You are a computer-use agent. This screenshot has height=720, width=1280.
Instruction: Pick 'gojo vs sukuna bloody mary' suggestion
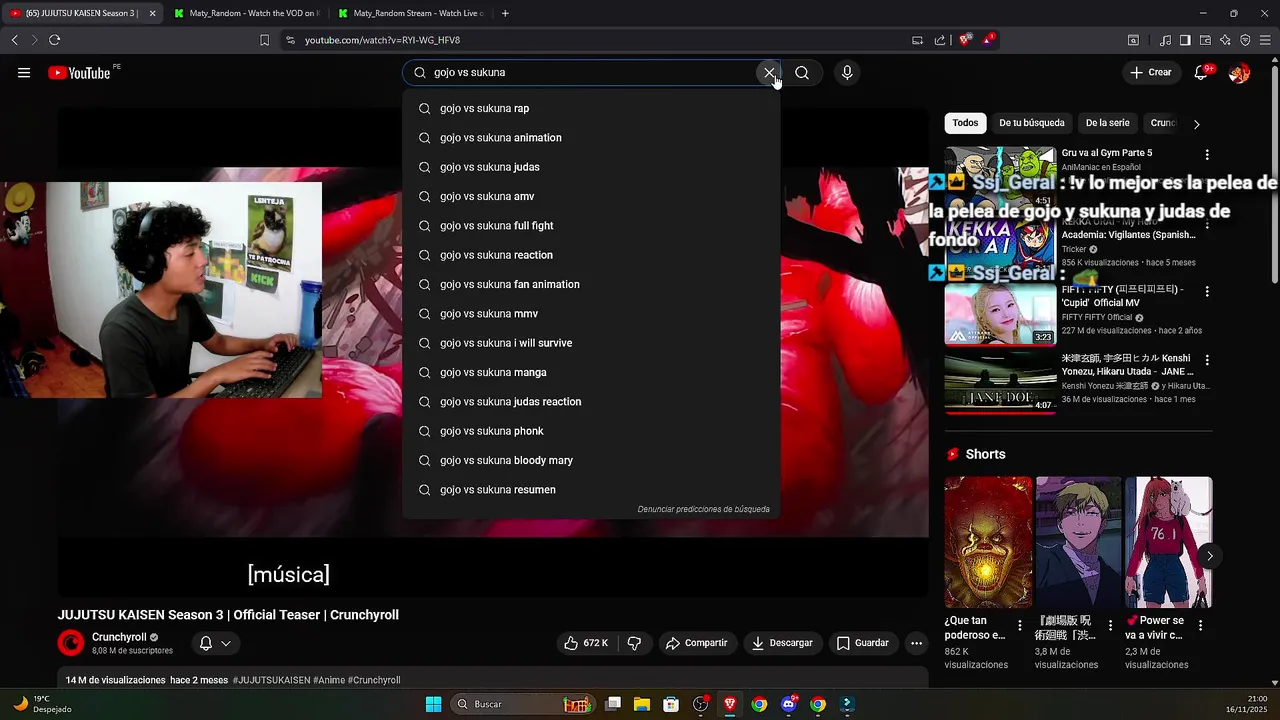[591, 460]
